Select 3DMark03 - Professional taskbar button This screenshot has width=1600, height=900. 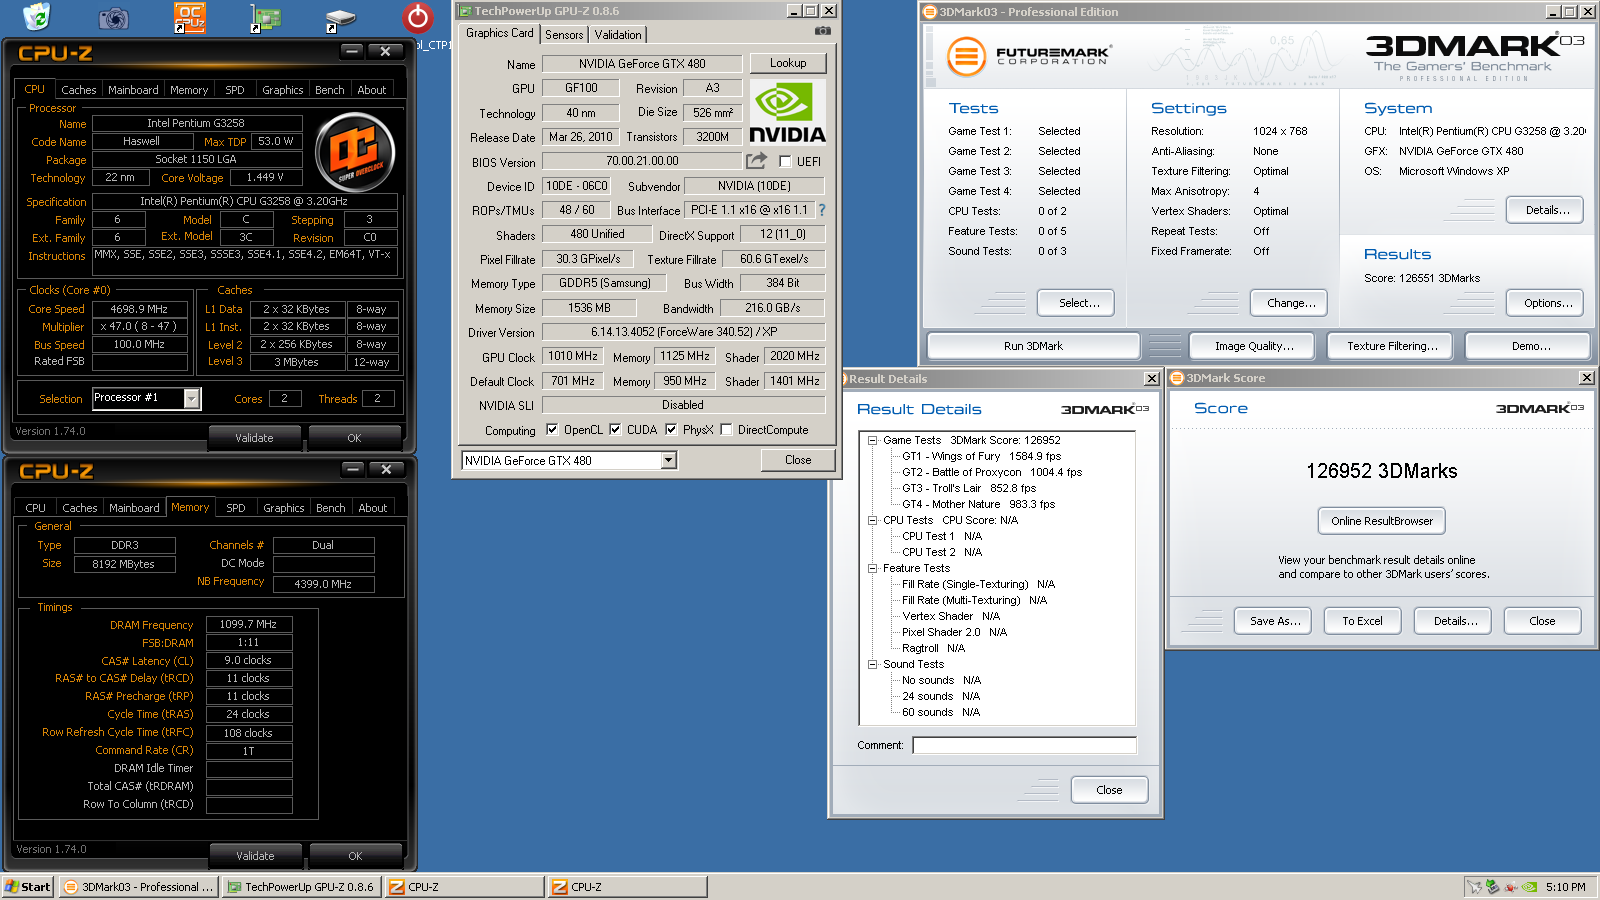(x=138, y=887)
